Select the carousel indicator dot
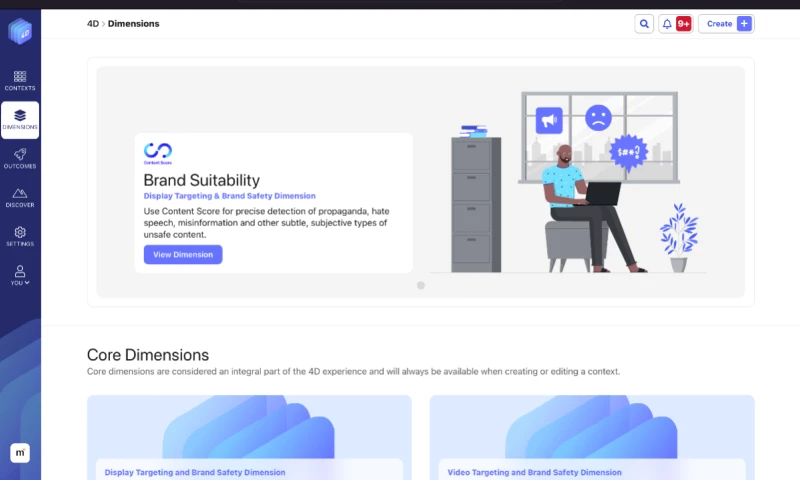Viewport: 800px width, 480px height. click(420, 286)
